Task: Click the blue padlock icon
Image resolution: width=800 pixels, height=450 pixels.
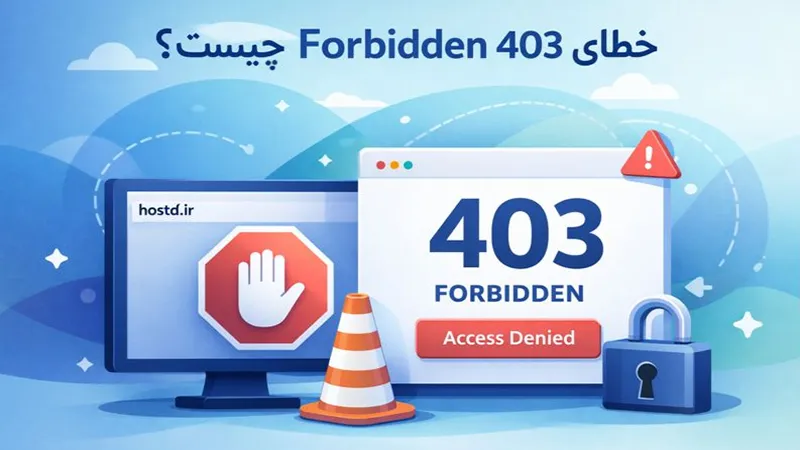Action: pos(657,355)
